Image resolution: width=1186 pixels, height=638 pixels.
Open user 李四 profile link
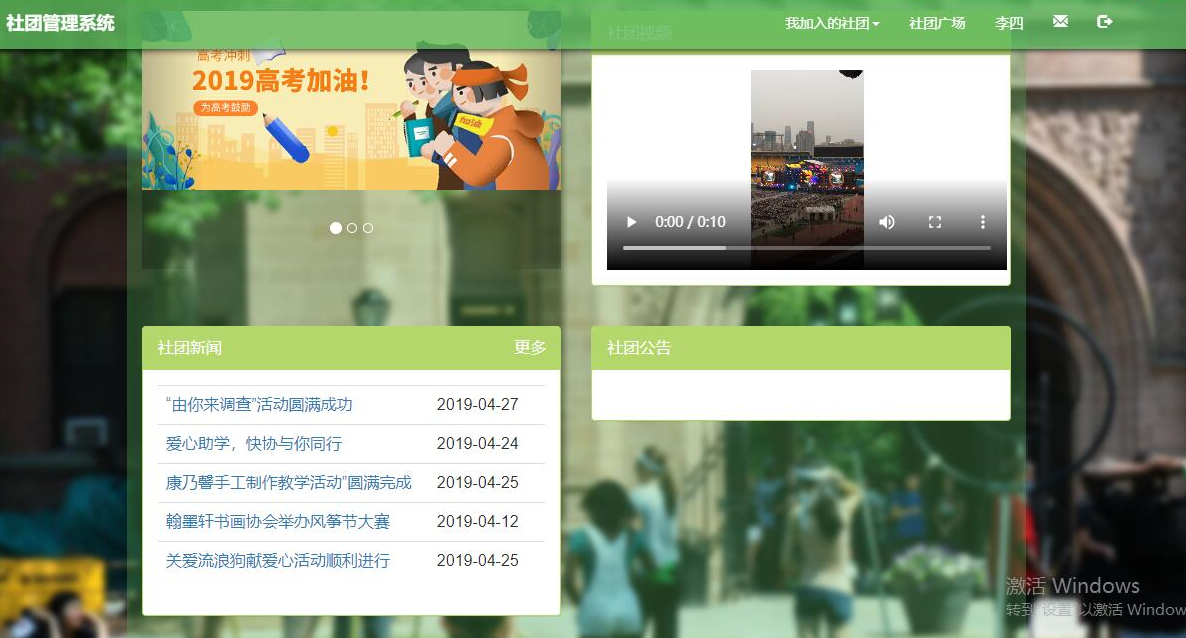click(1009, 23)
